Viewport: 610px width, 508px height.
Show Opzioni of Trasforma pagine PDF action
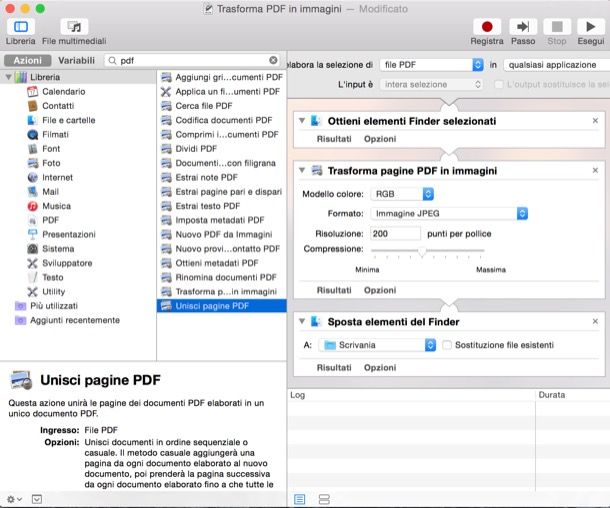coord(380,290)
